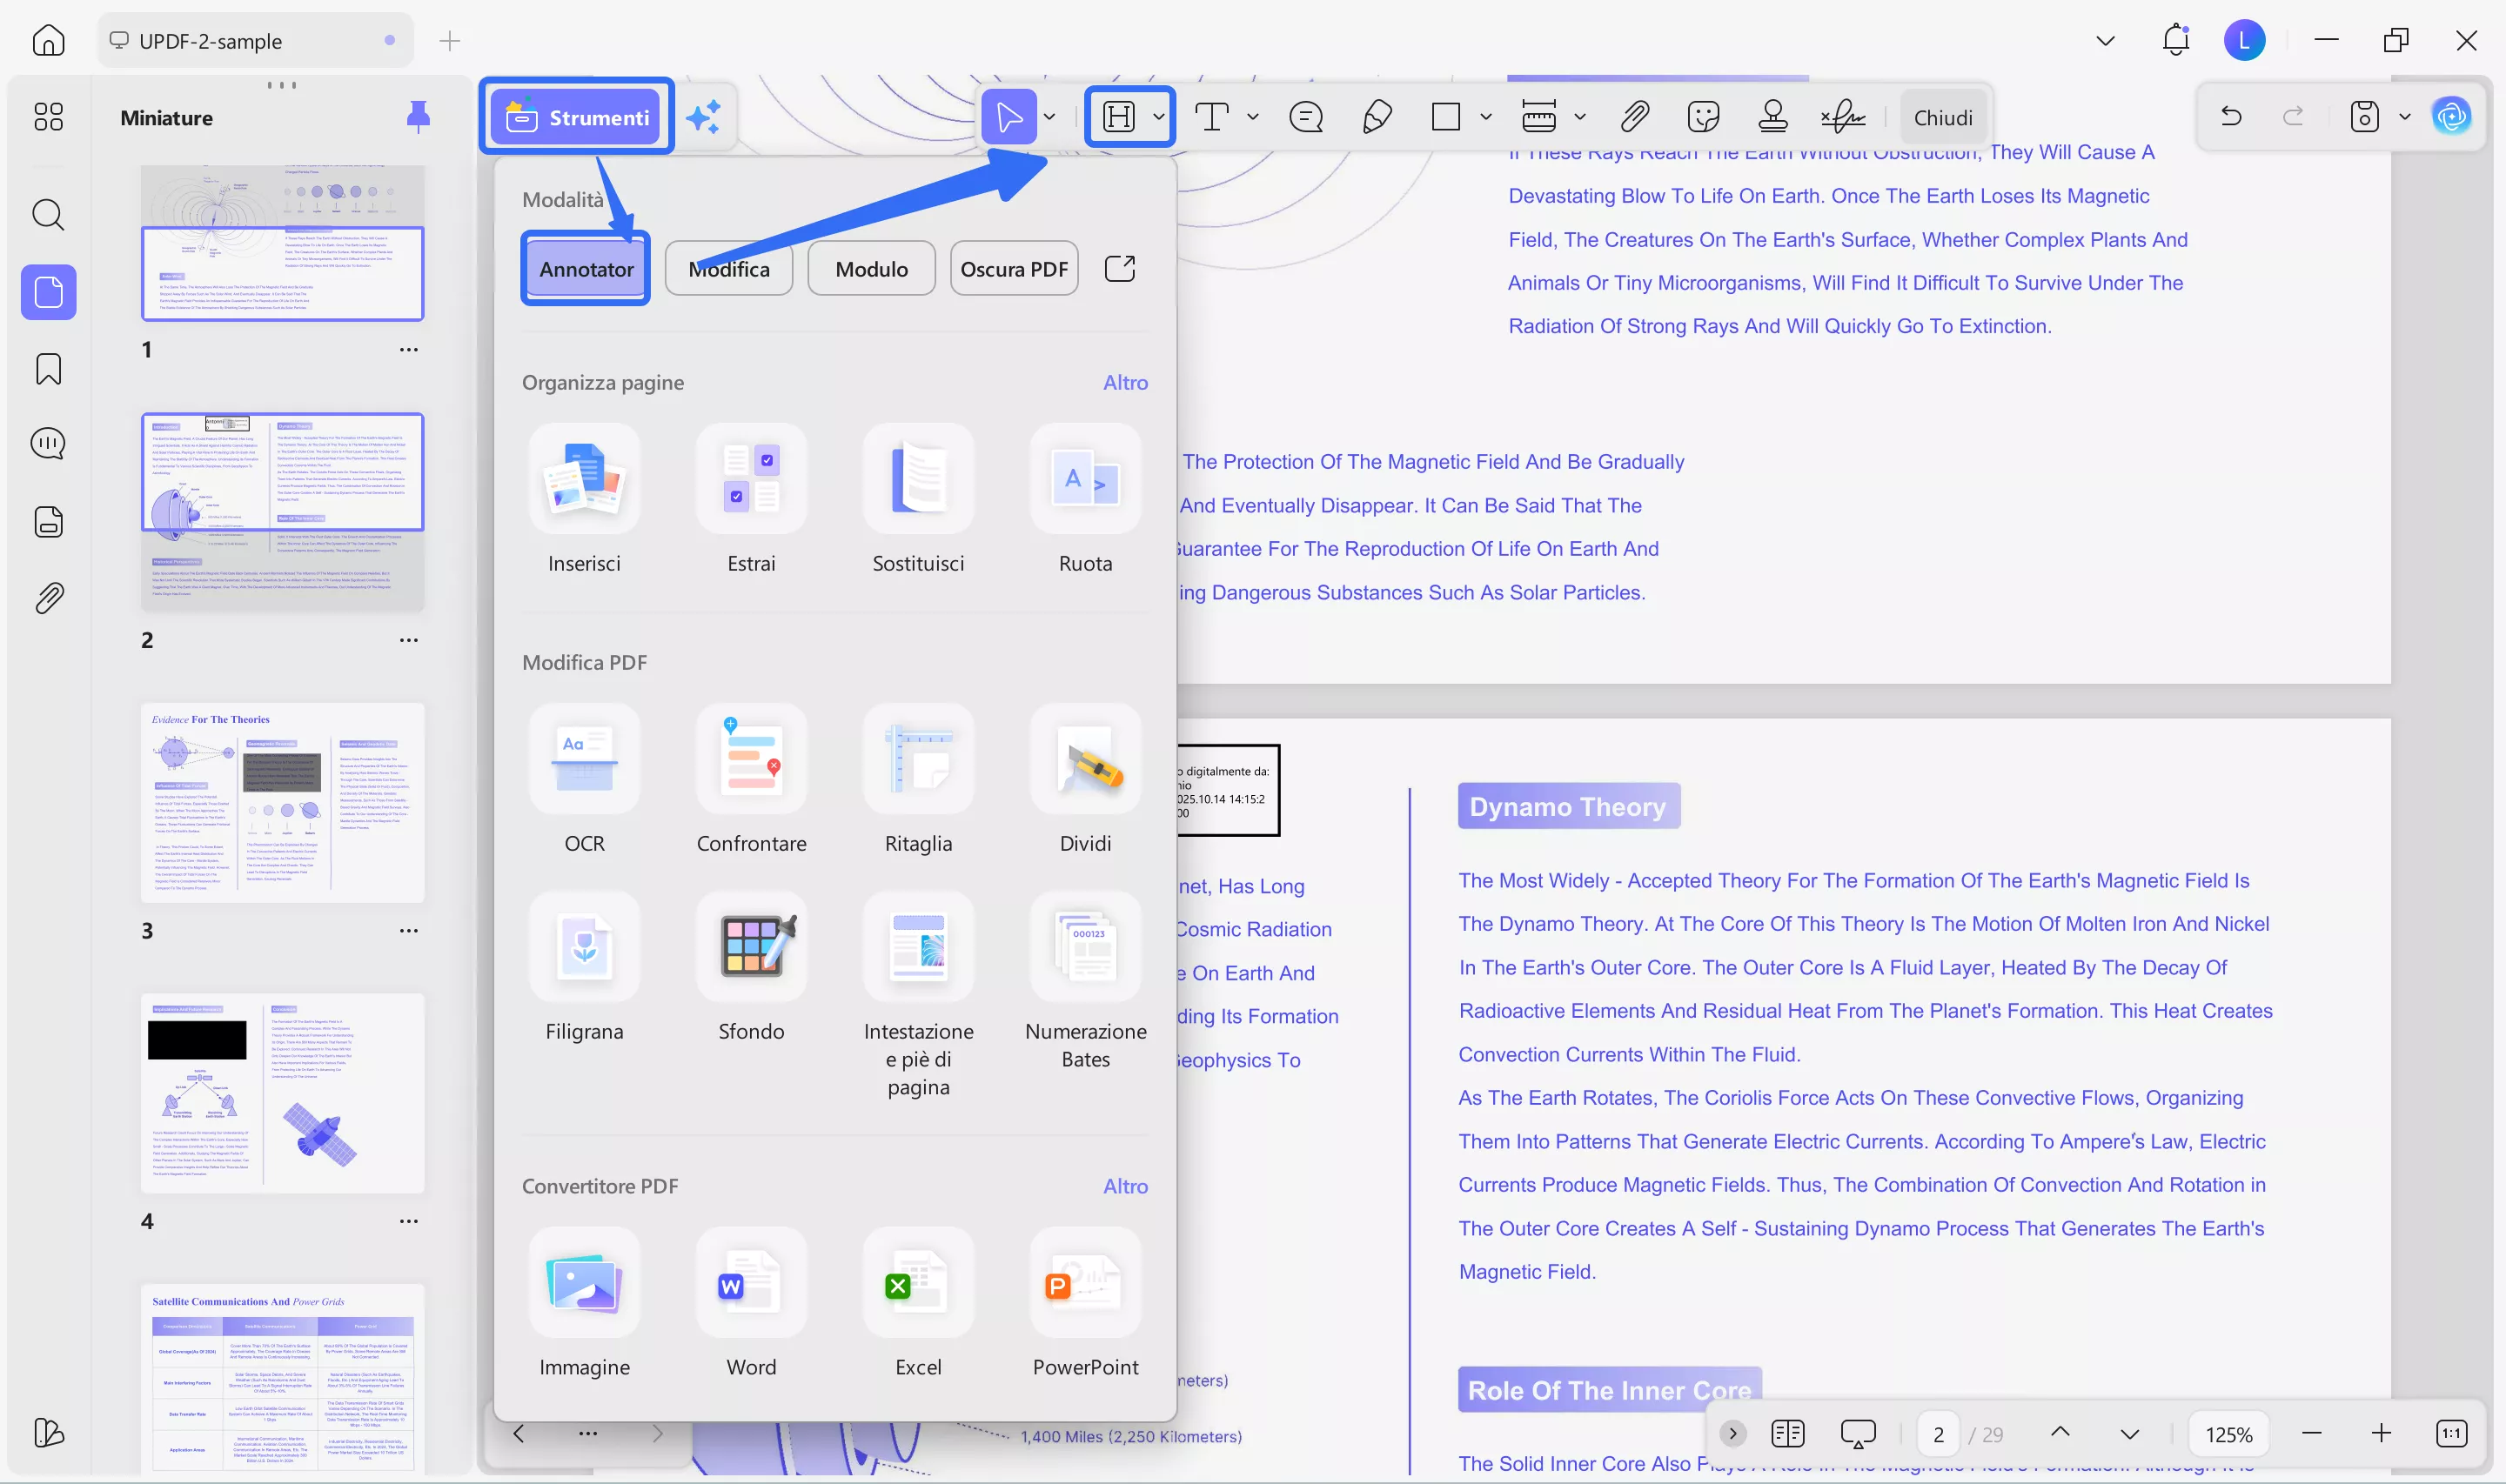Open the UPDF-2-sample document tab

point(211,41)
